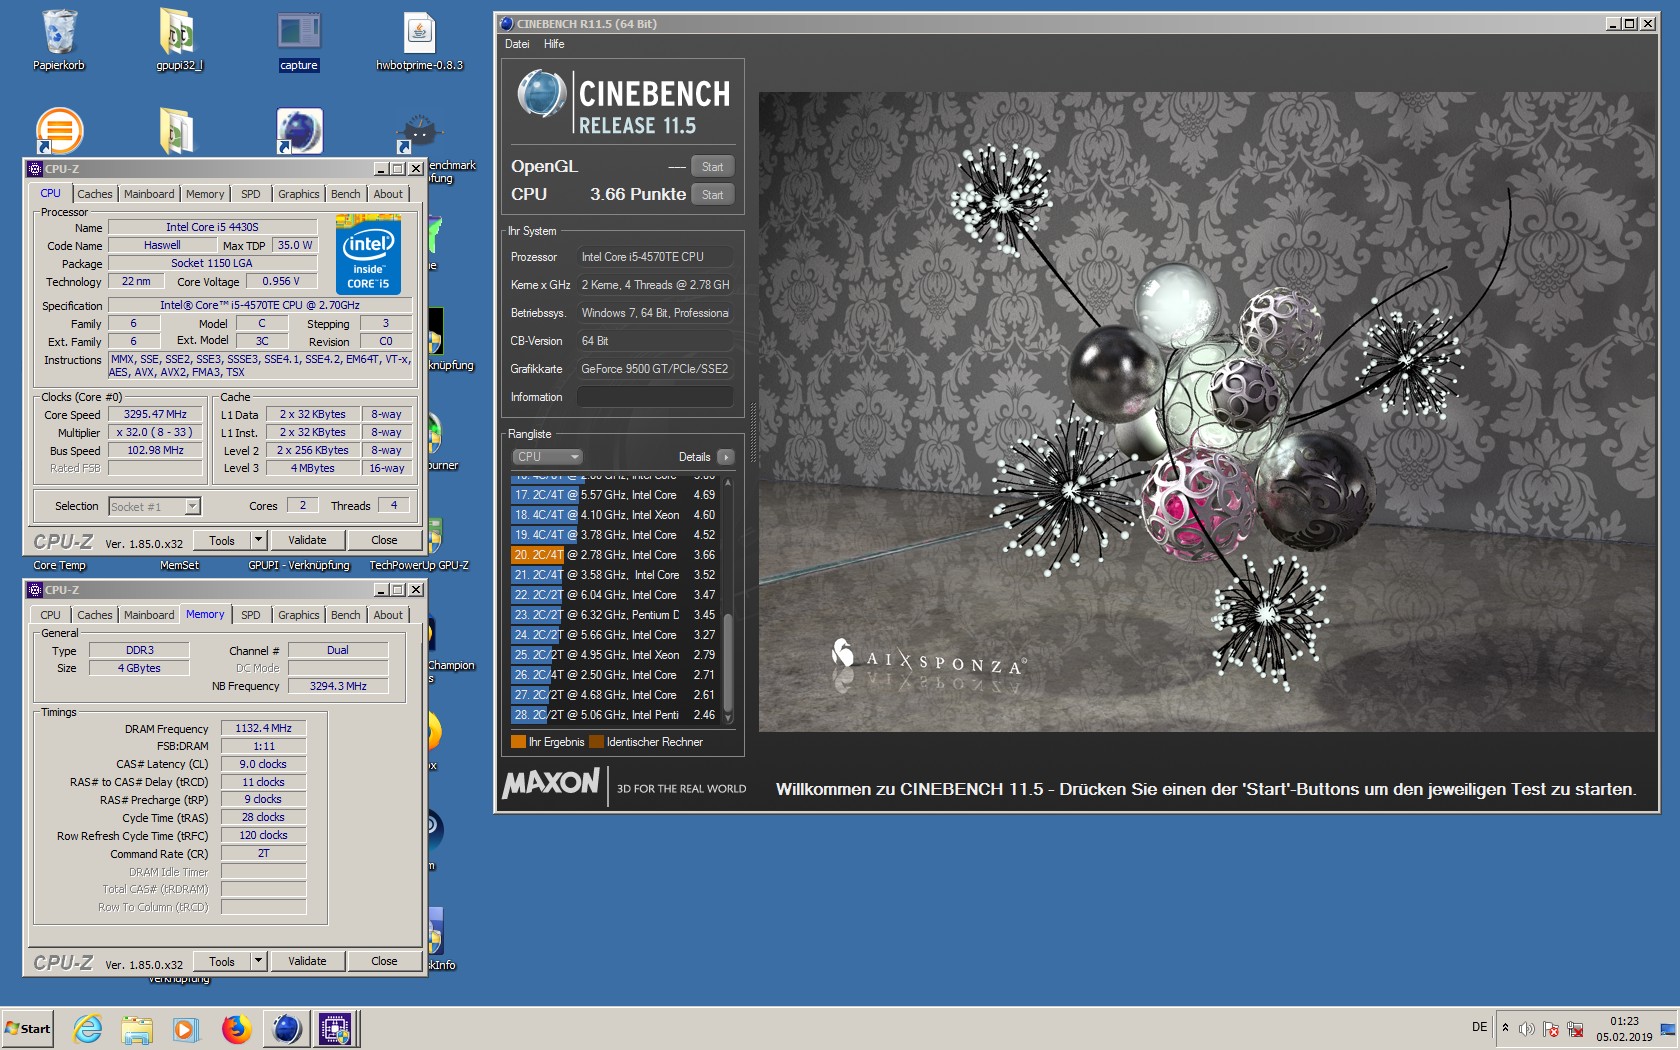Image resolution: width=1680 pixels, height=1050 pixels.
Task: Expand Tools dropdown arrow in upper CPU-Z window
Action: 258,540
